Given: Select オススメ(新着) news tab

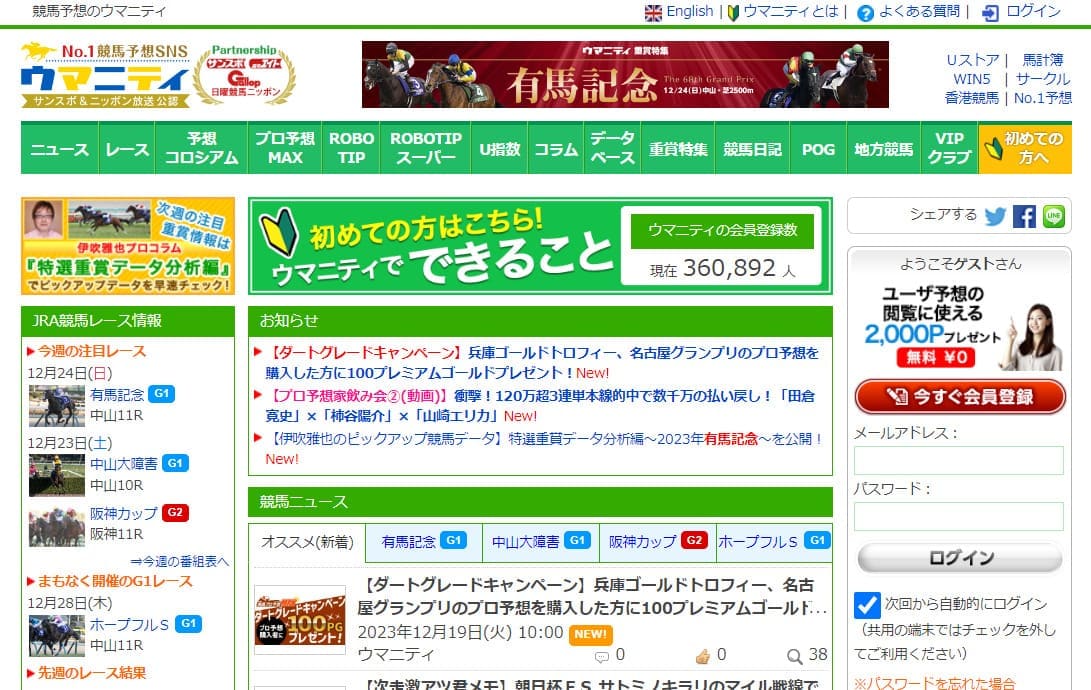Looking at the screenshot, I should (307, 543).
